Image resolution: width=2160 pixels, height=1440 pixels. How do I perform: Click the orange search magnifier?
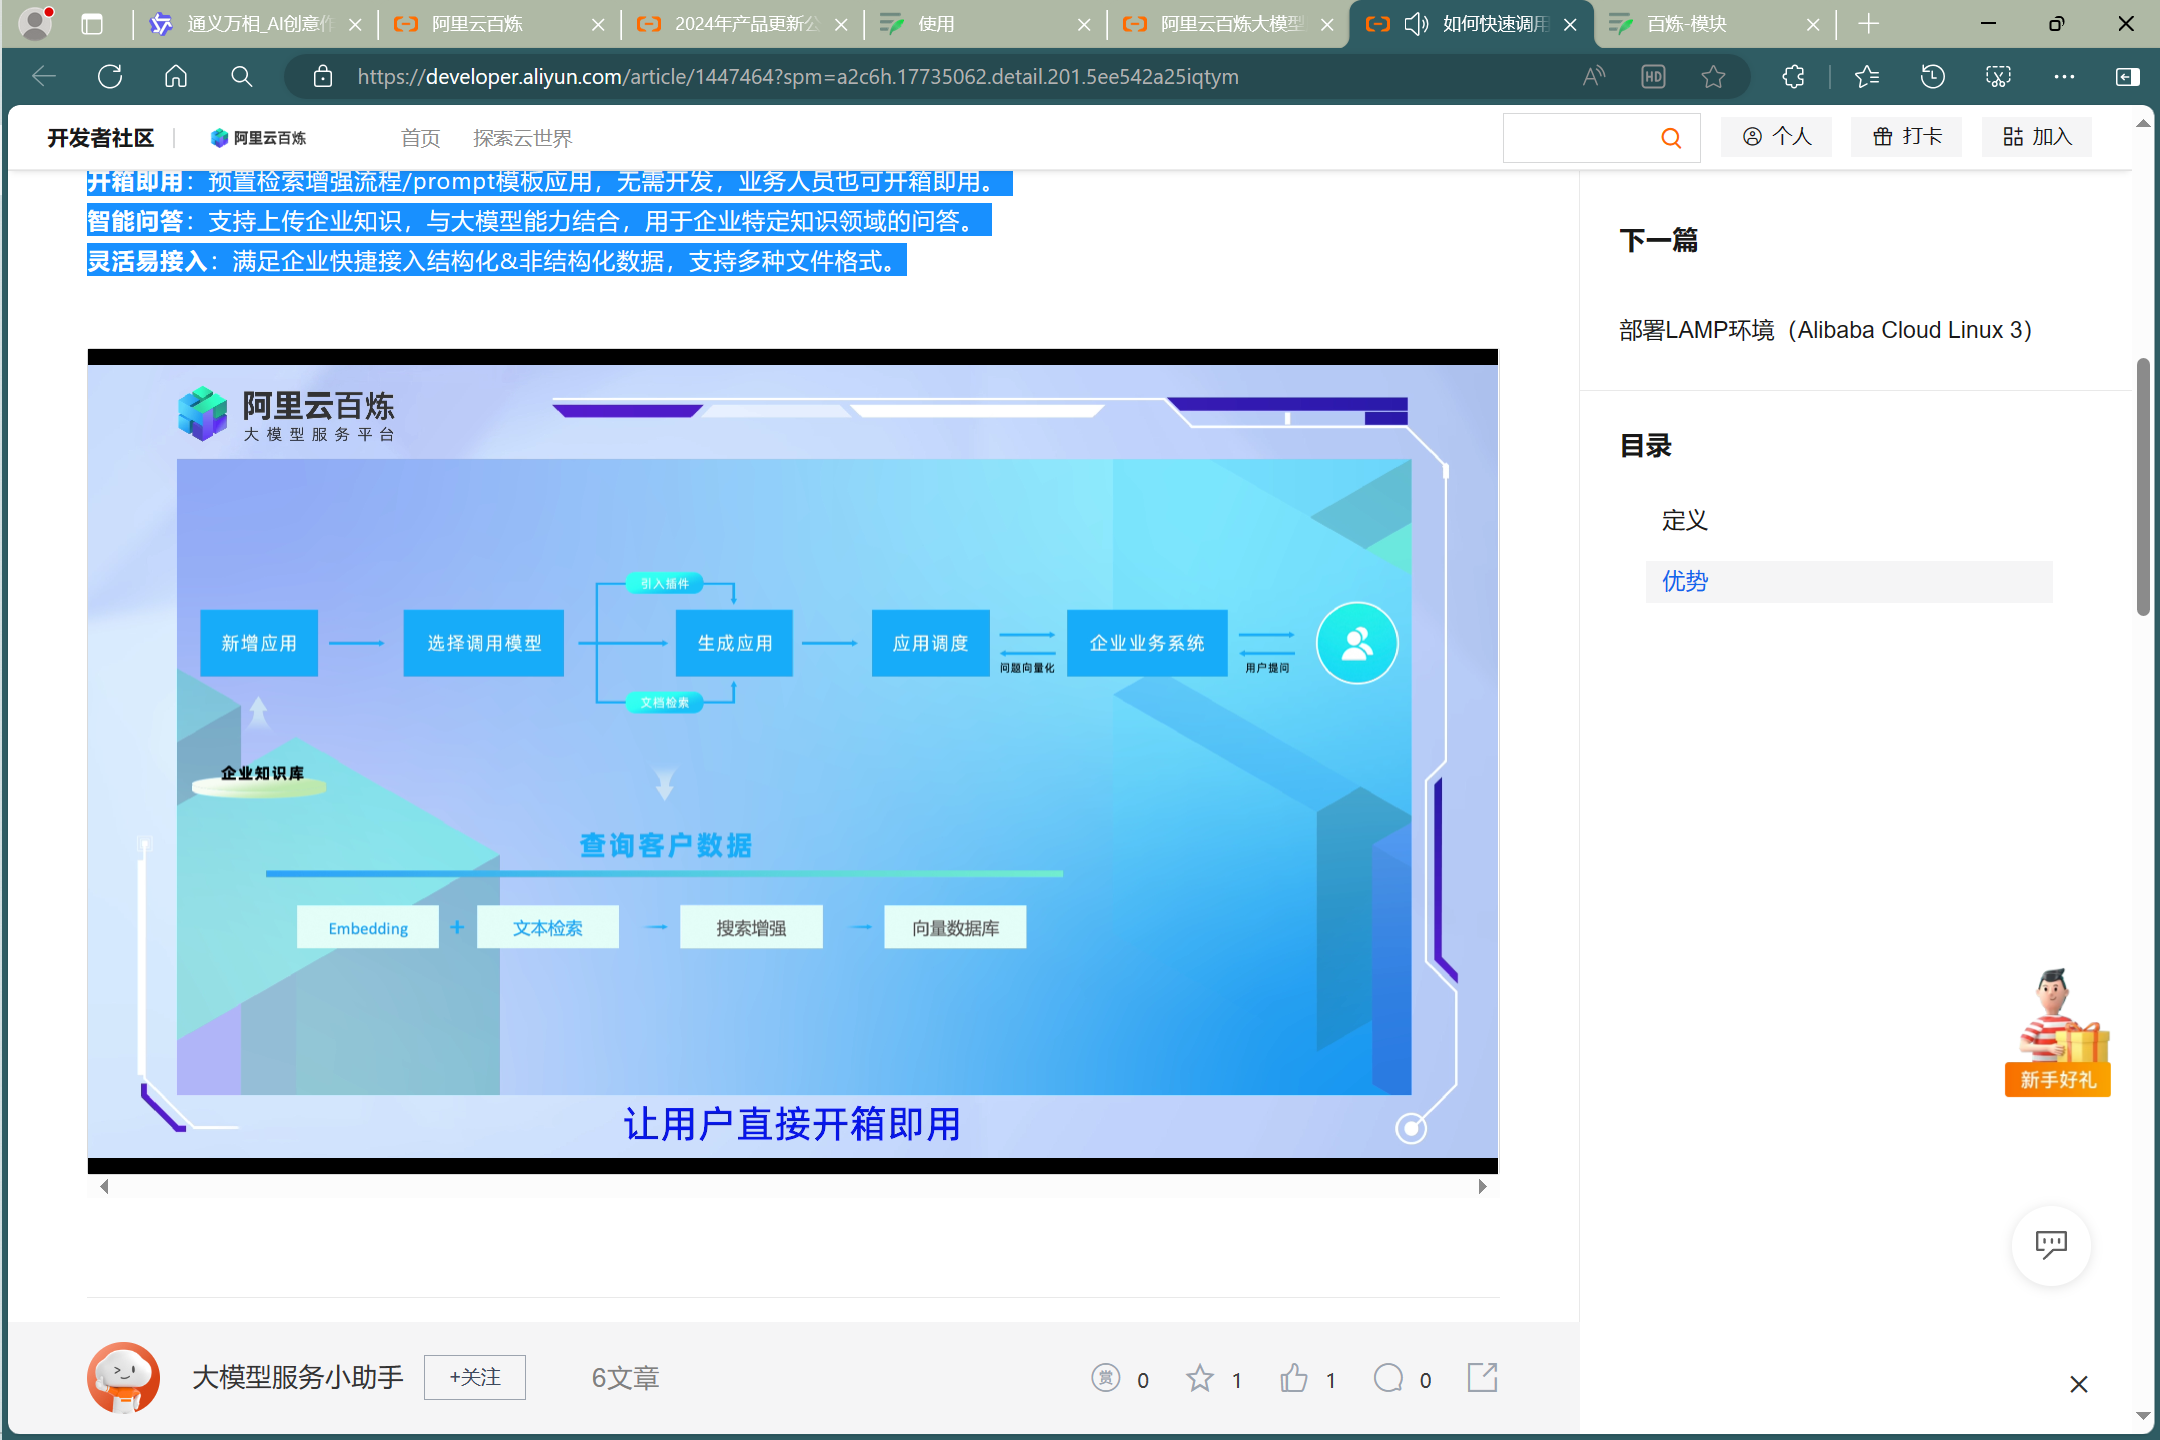tap(1671, 138)
